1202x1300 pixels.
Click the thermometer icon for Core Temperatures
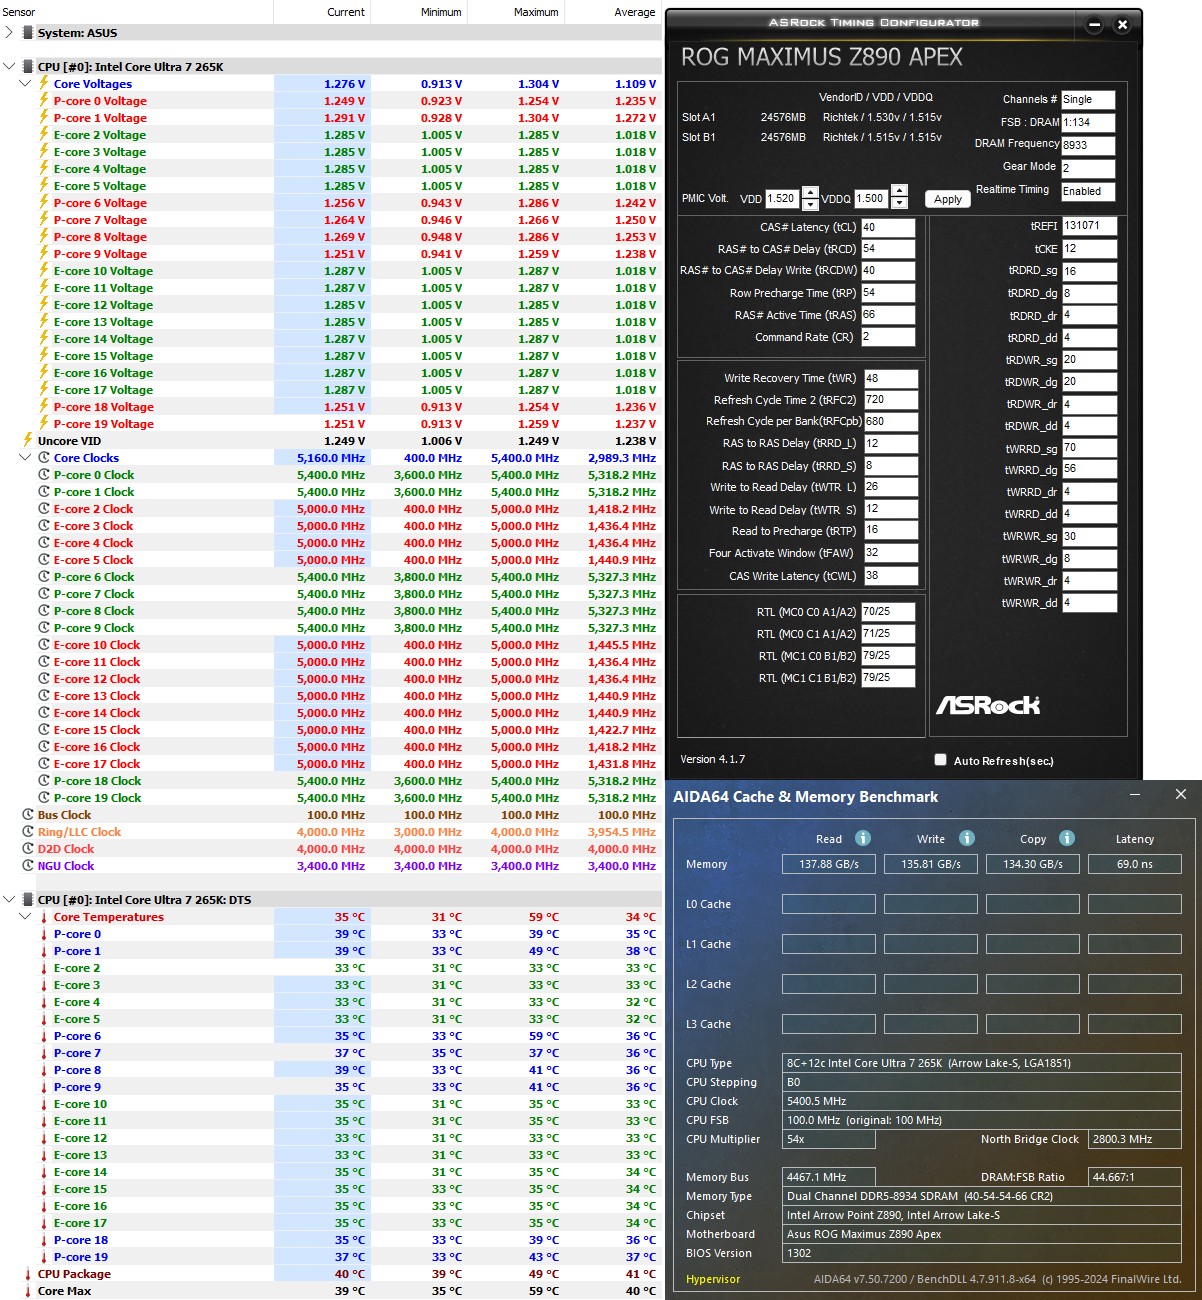pos(44,917)
